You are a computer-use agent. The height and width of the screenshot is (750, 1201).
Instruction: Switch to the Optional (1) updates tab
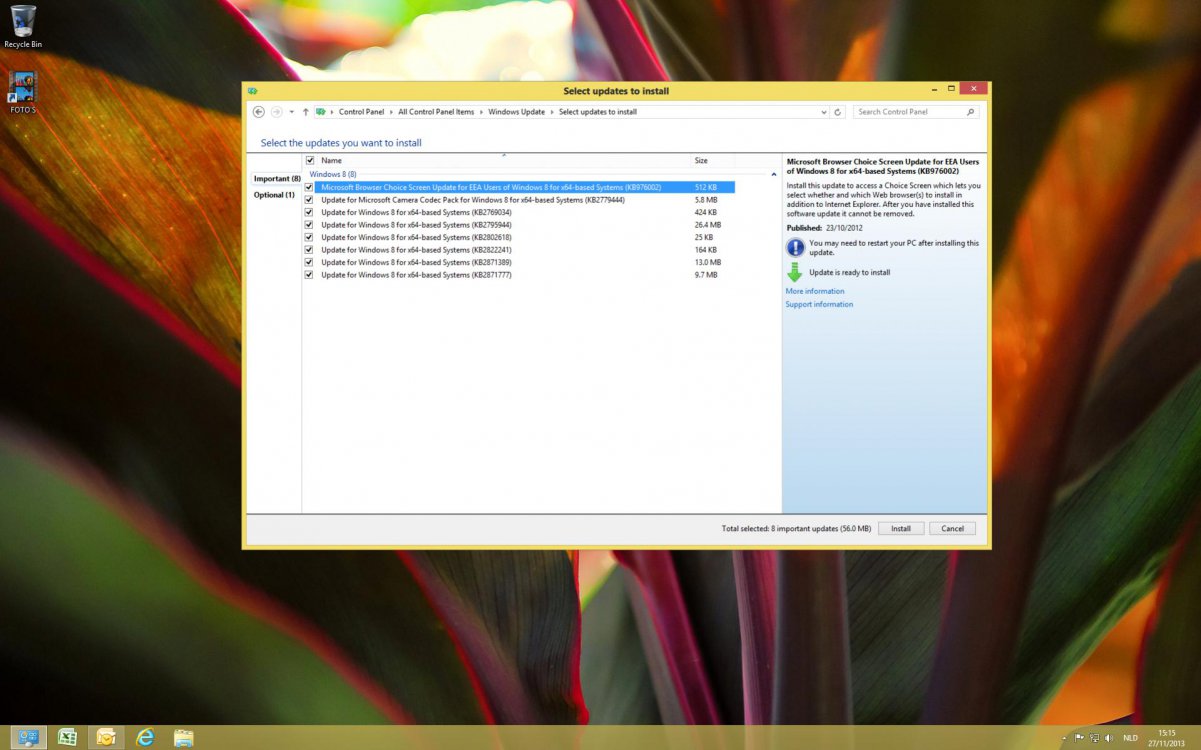(273, 195)
